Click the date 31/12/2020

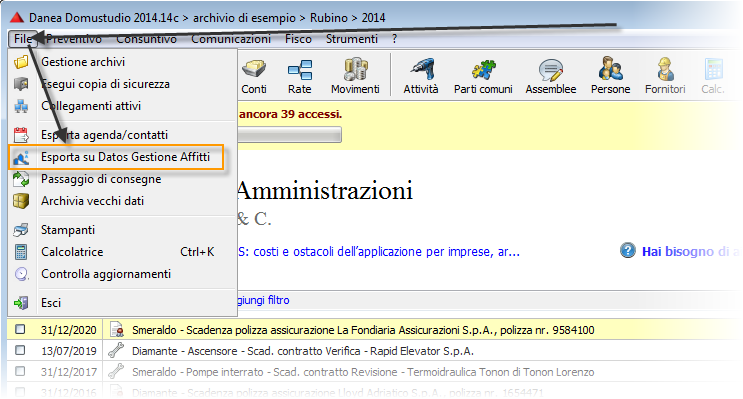coord(69,330)
